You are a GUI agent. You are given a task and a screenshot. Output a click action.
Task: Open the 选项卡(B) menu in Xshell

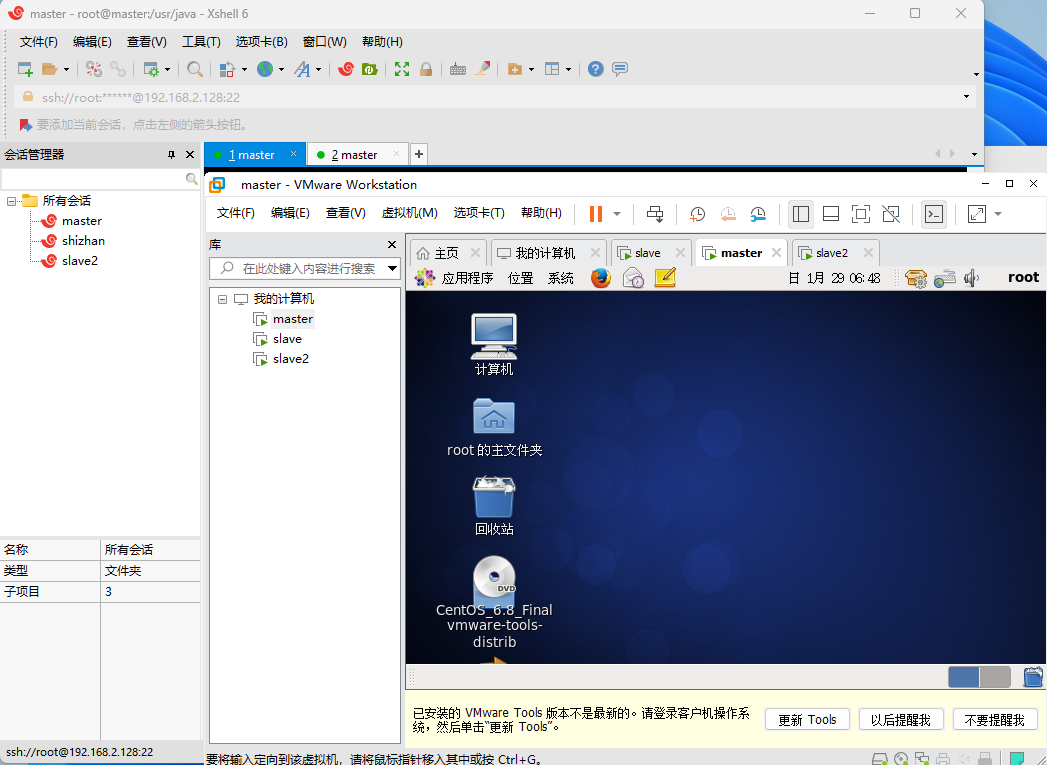coord(261,41)
